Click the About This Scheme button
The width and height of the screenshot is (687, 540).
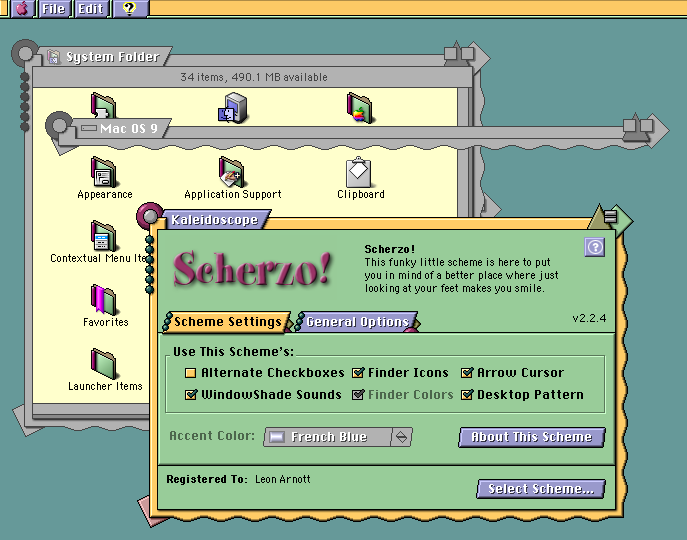pos(532,437)
